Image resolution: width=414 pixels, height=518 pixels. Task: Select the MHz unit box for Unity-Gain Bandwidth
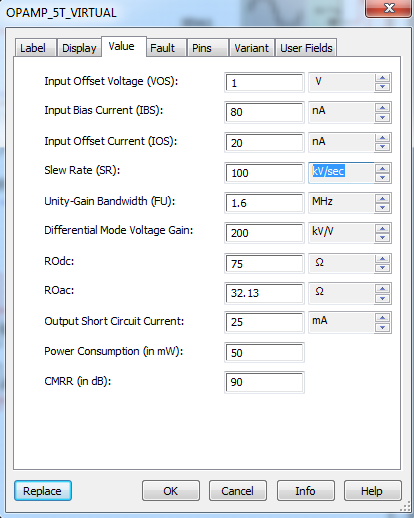[x=341, y=203]
